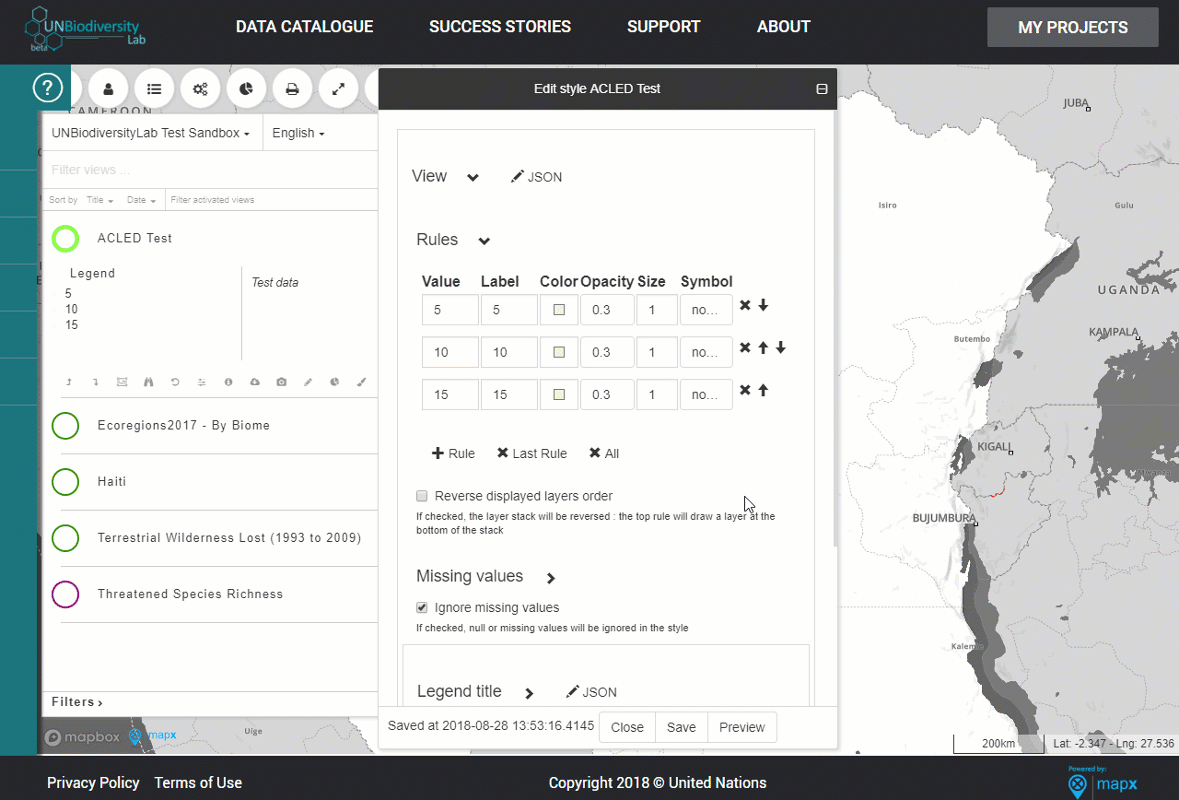Open the Support menu

click(x=664, y=27)
